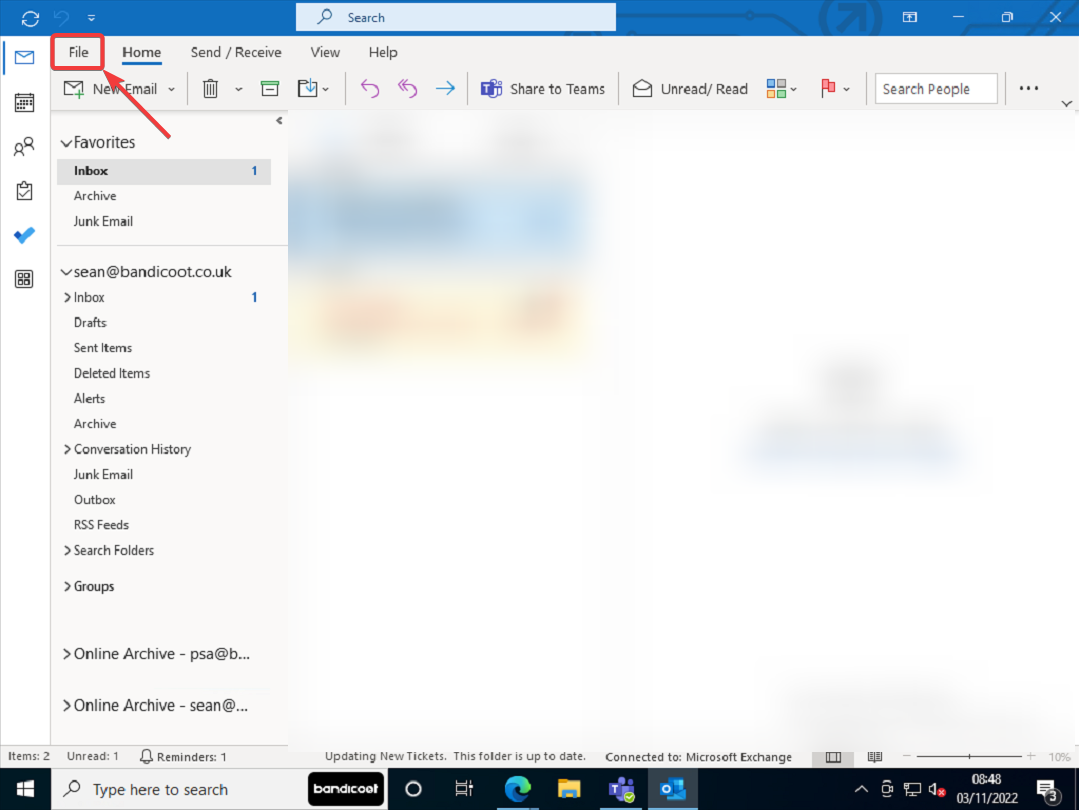Click the Search People box
Viewport: 1079px width, 810px height.
[x=935, y=88]
